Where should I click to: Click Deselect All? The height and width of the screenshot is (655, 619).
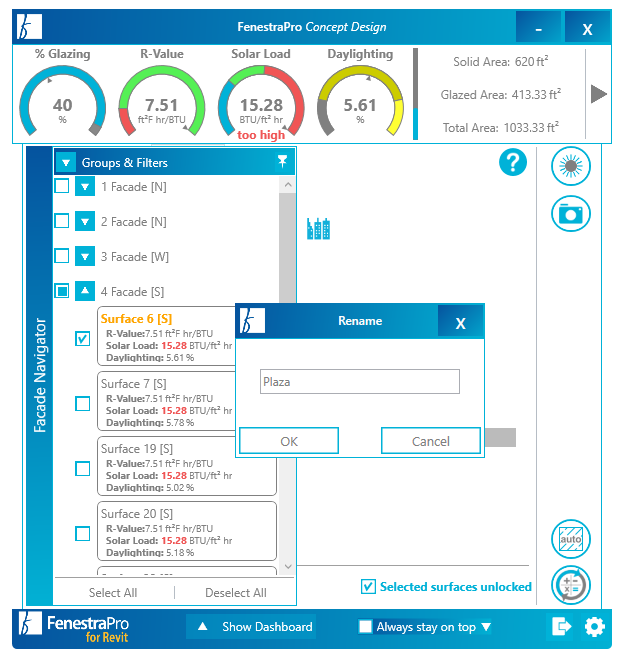coord(236,592)
